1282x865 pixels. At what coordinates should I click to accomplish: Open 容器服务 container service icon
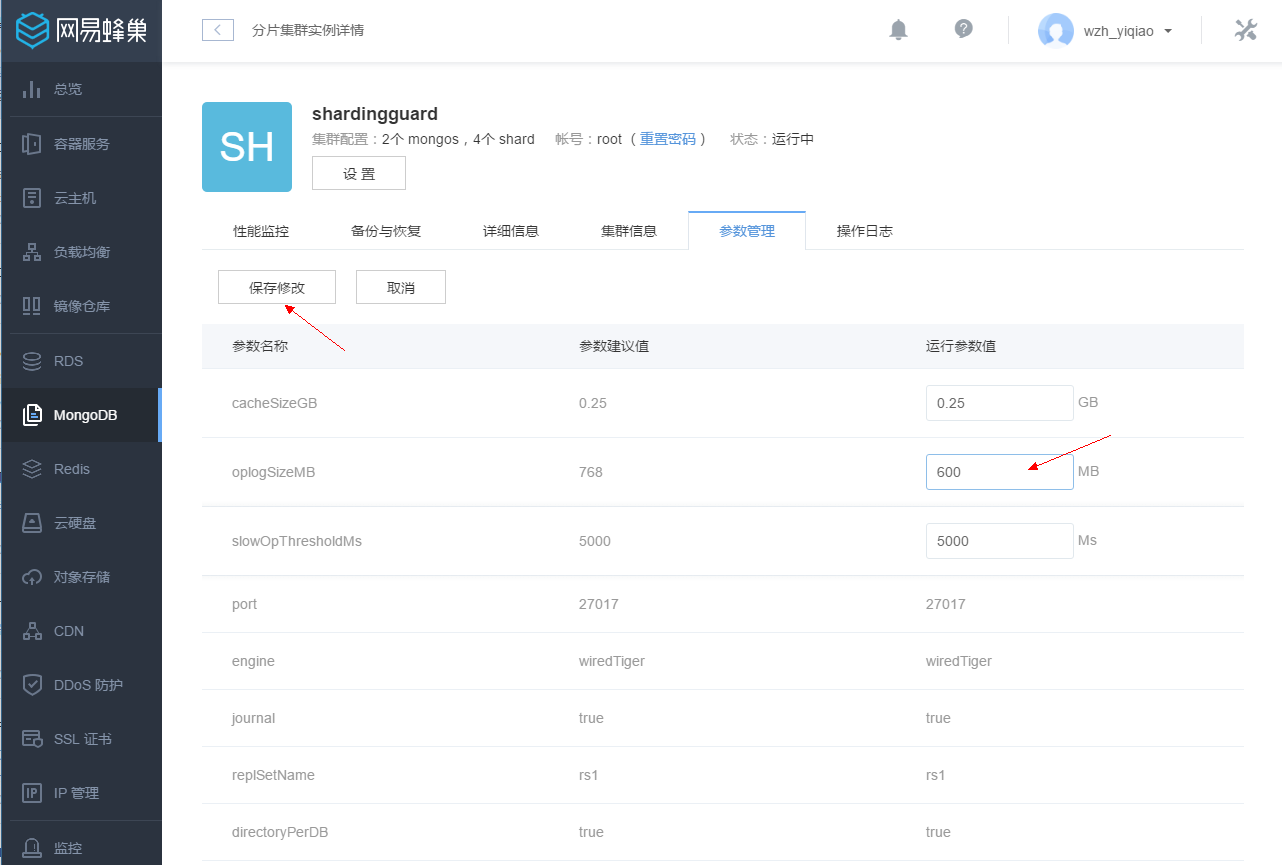tap(32, 144)
